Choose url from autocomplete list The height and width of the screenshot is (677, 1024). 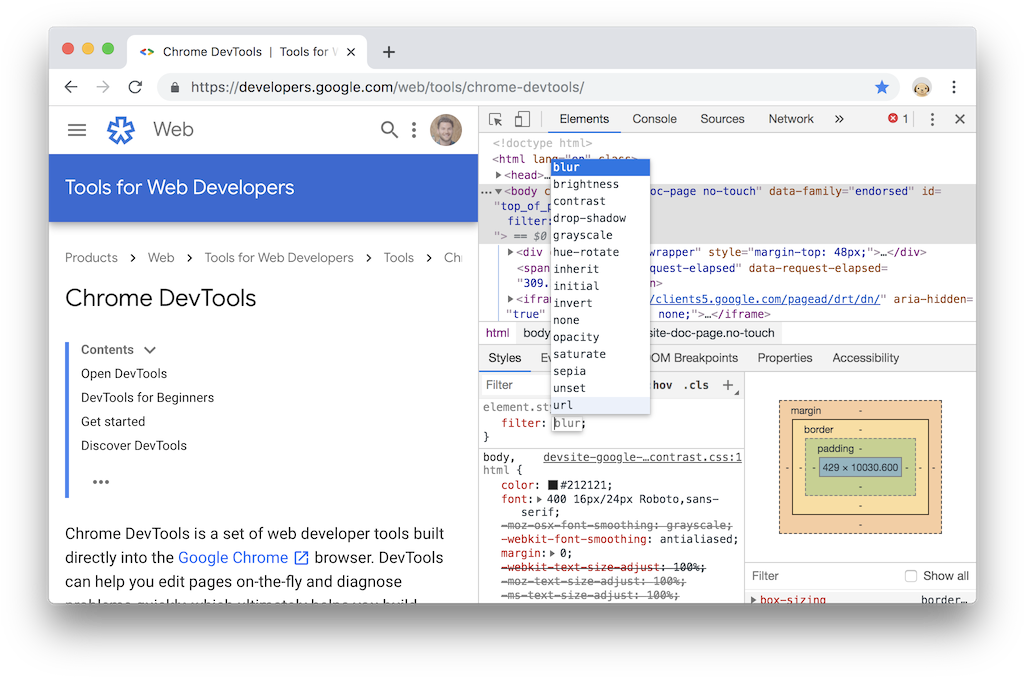600,405
